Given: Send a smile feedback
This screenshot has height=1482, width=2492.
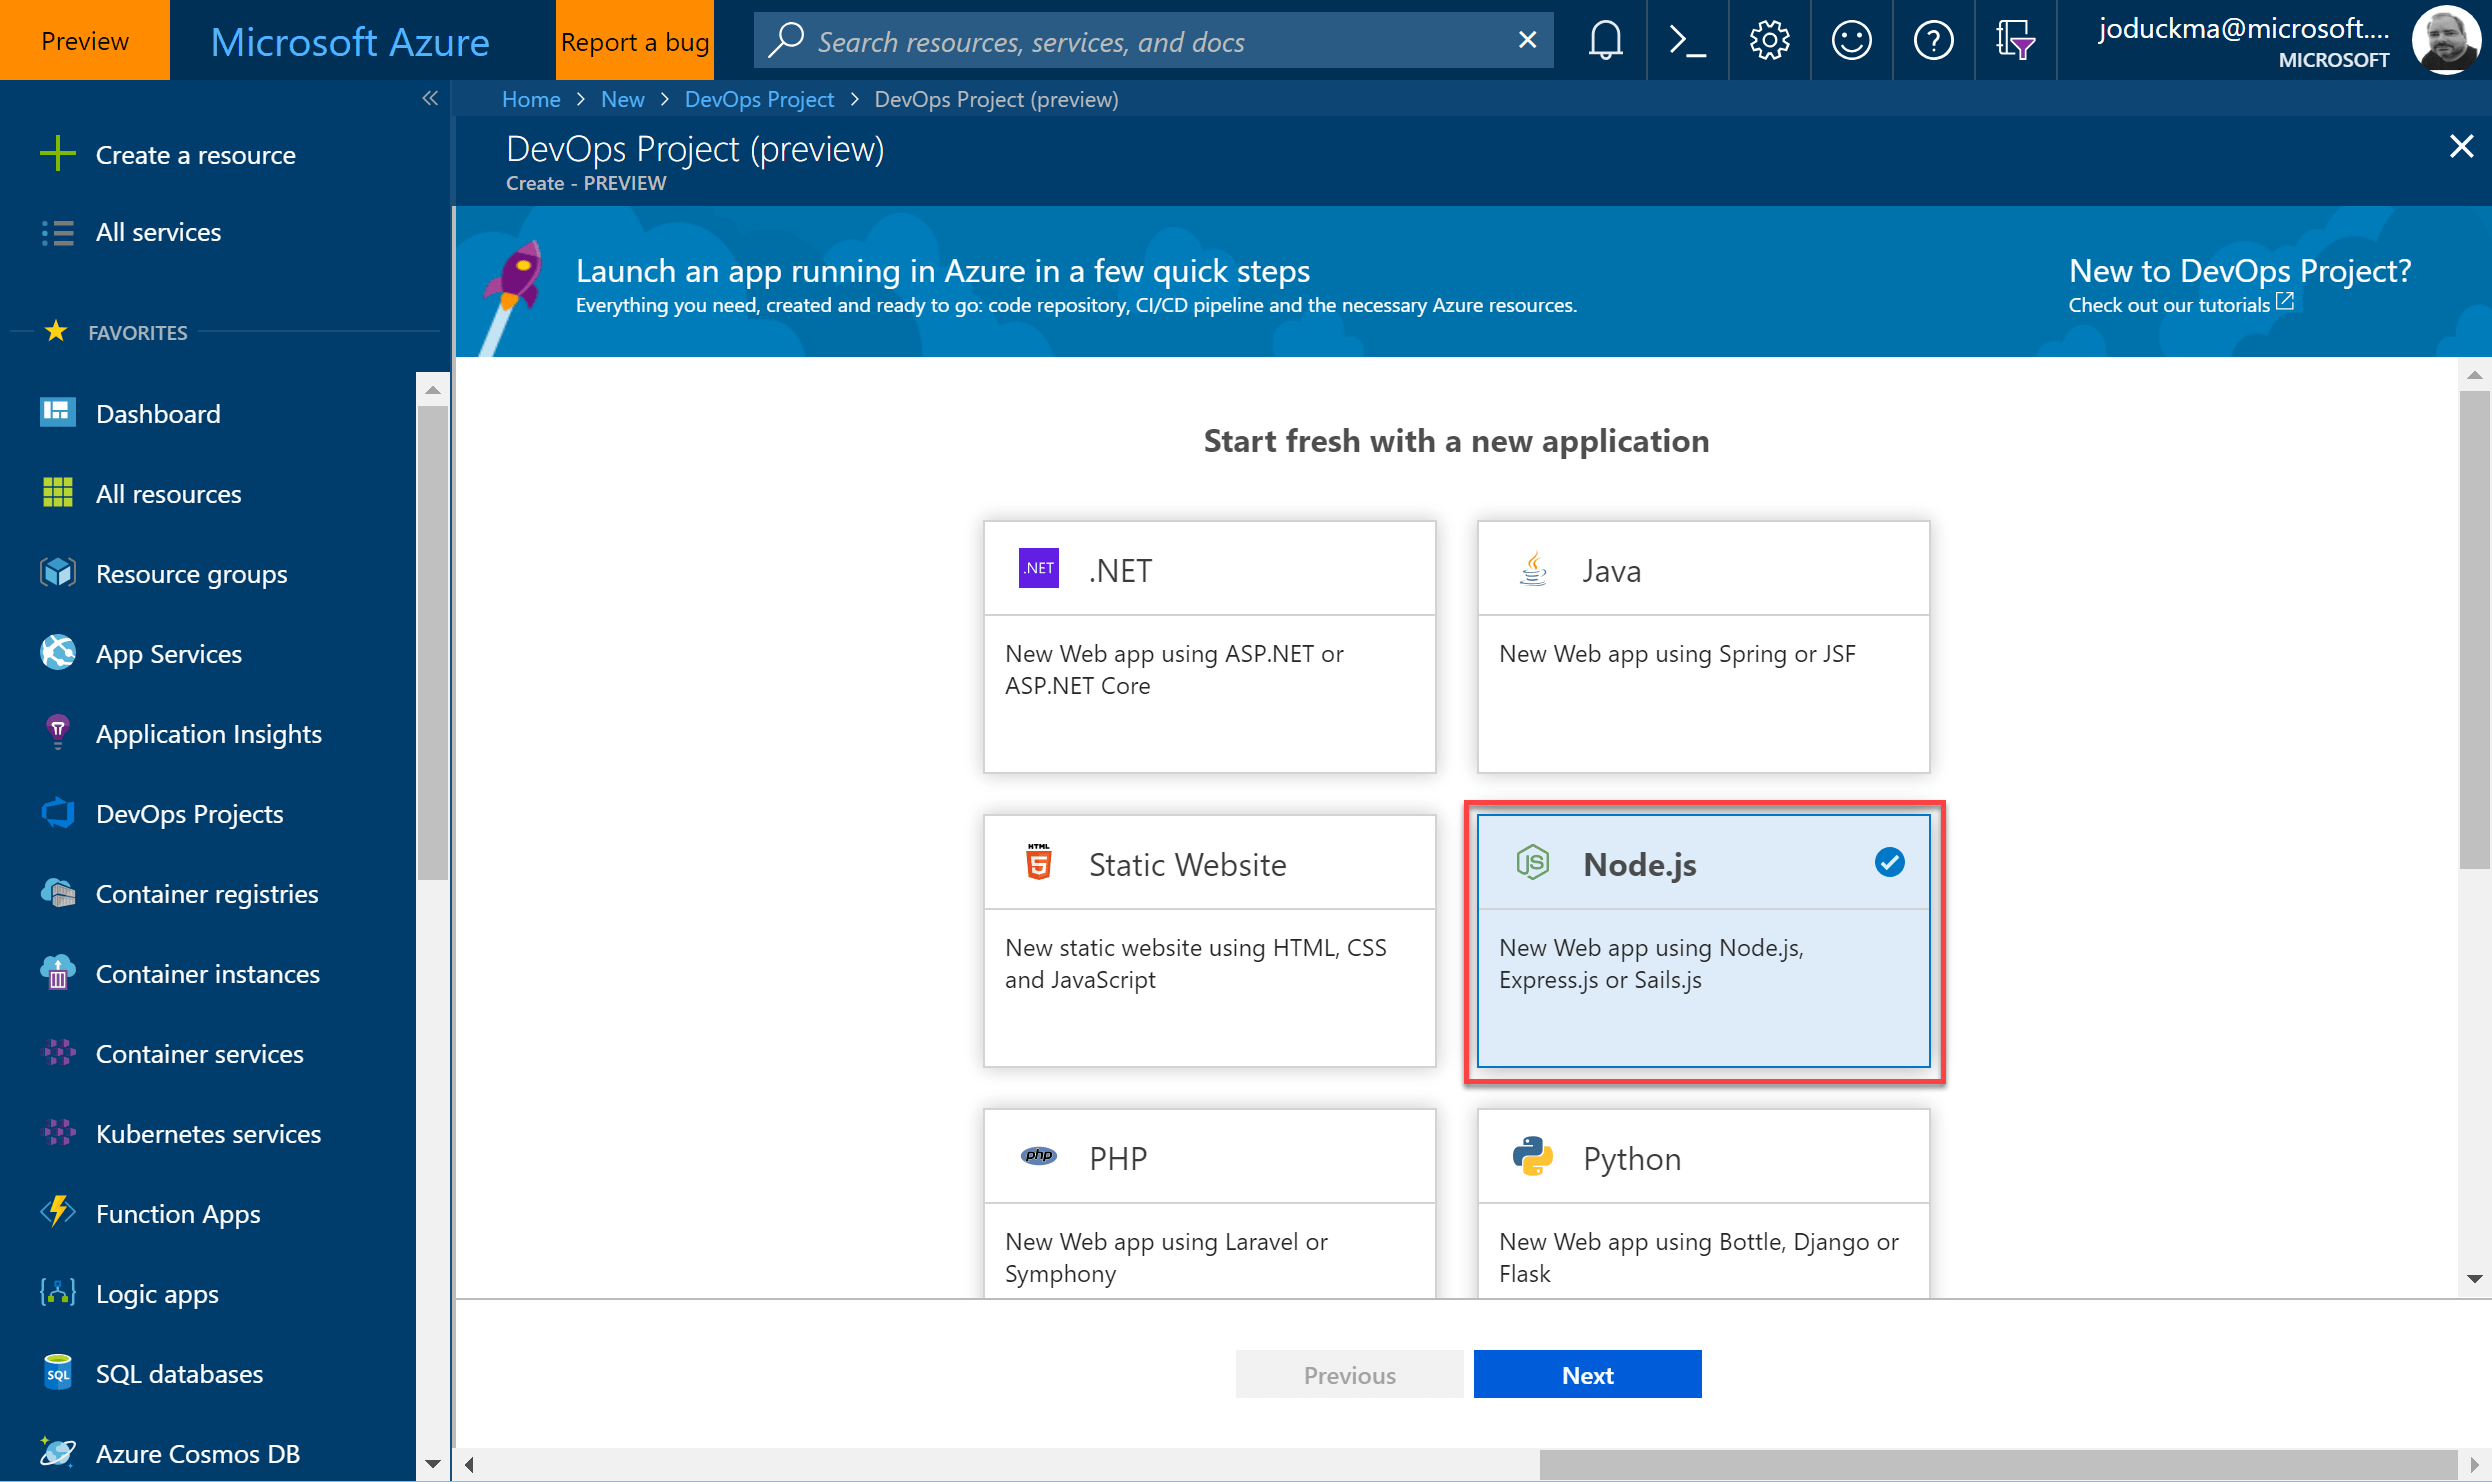Looking at the screenshot, I should click(x=1850, y=40).
